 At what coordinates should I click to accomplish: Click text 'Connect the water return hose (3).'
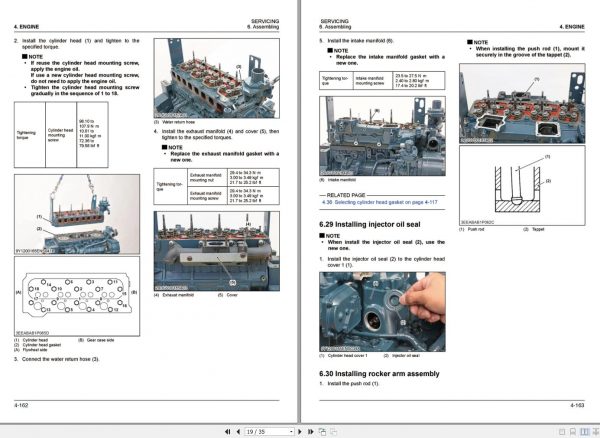60,359
